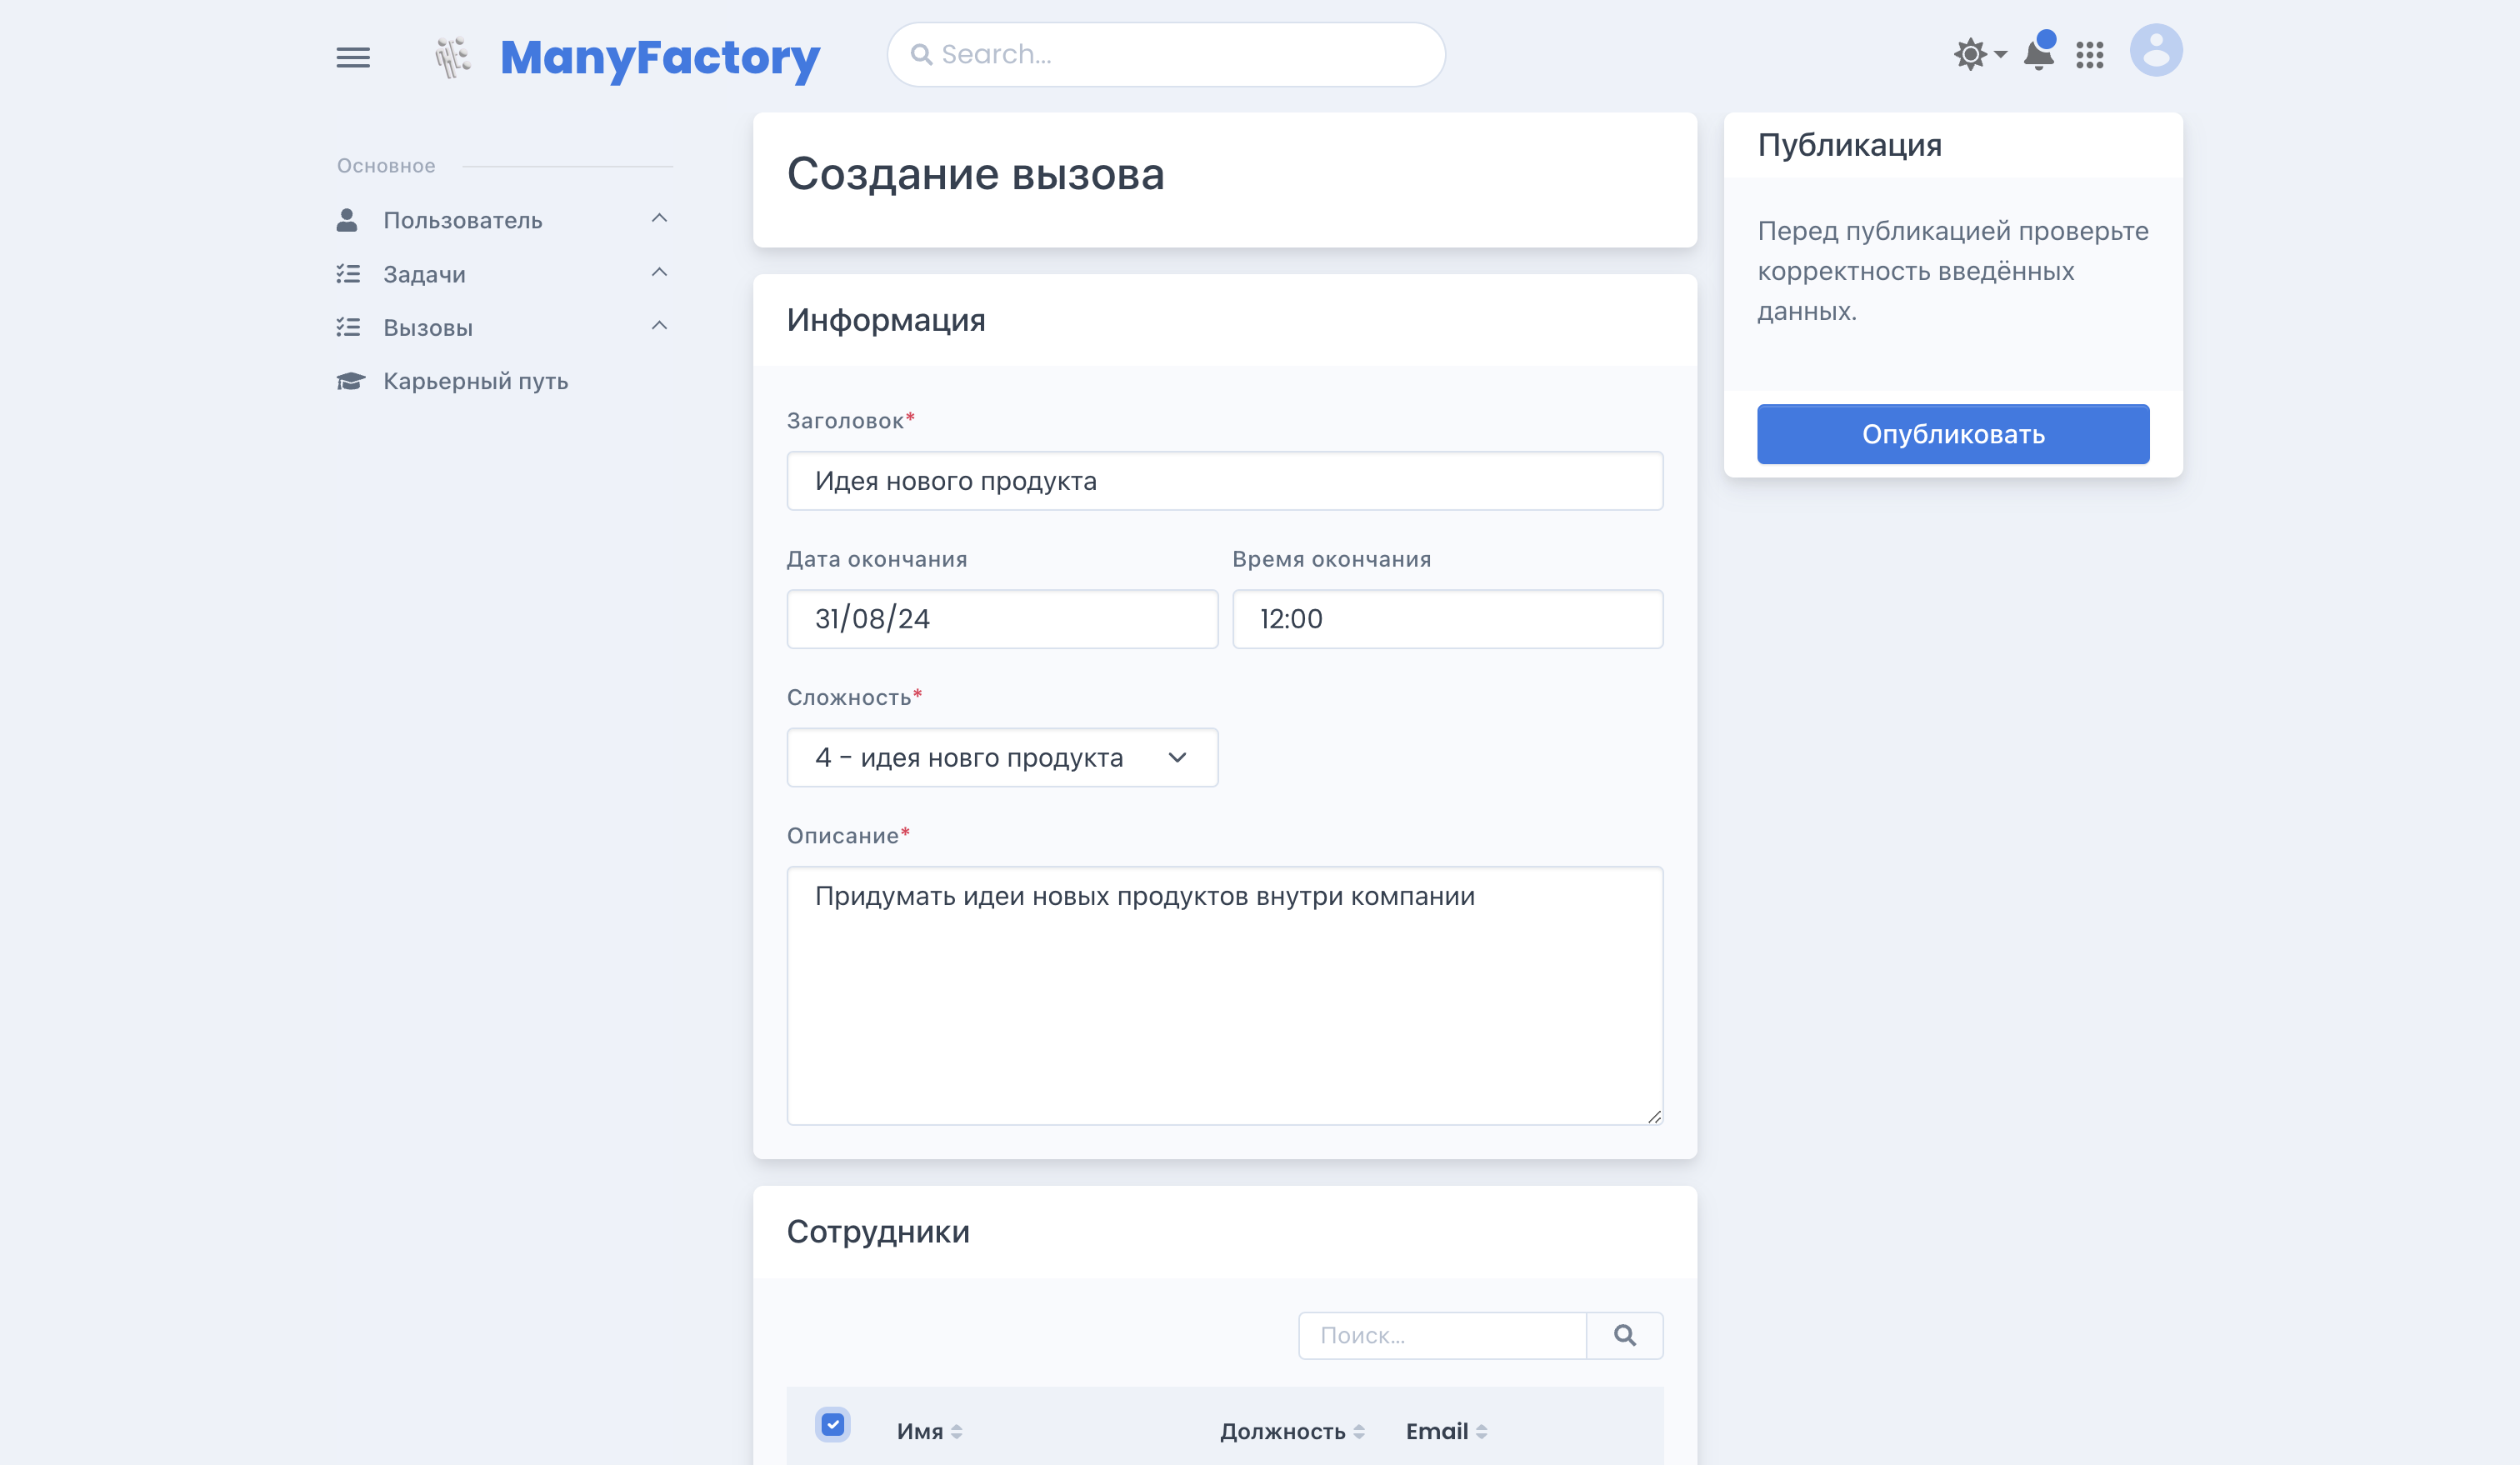Open the theme switcher sun icon
2520x1465 pixels.
tap(1971, 54)
